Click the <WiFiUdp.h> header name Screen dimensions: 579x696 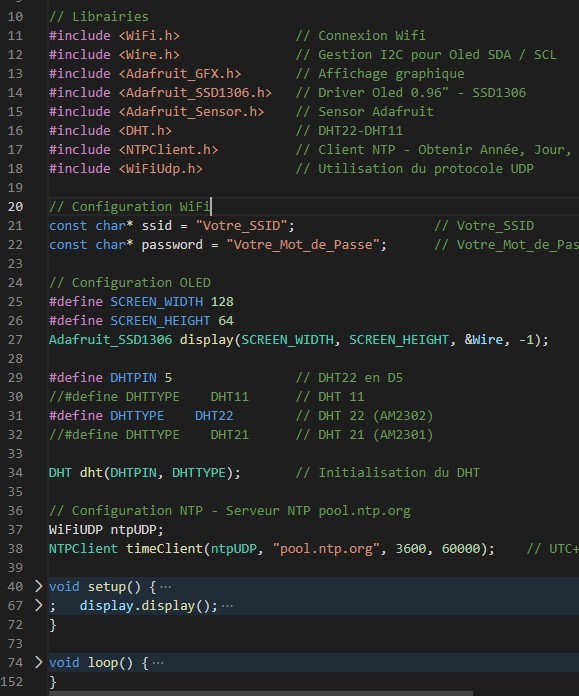click(x=160, y=169)
